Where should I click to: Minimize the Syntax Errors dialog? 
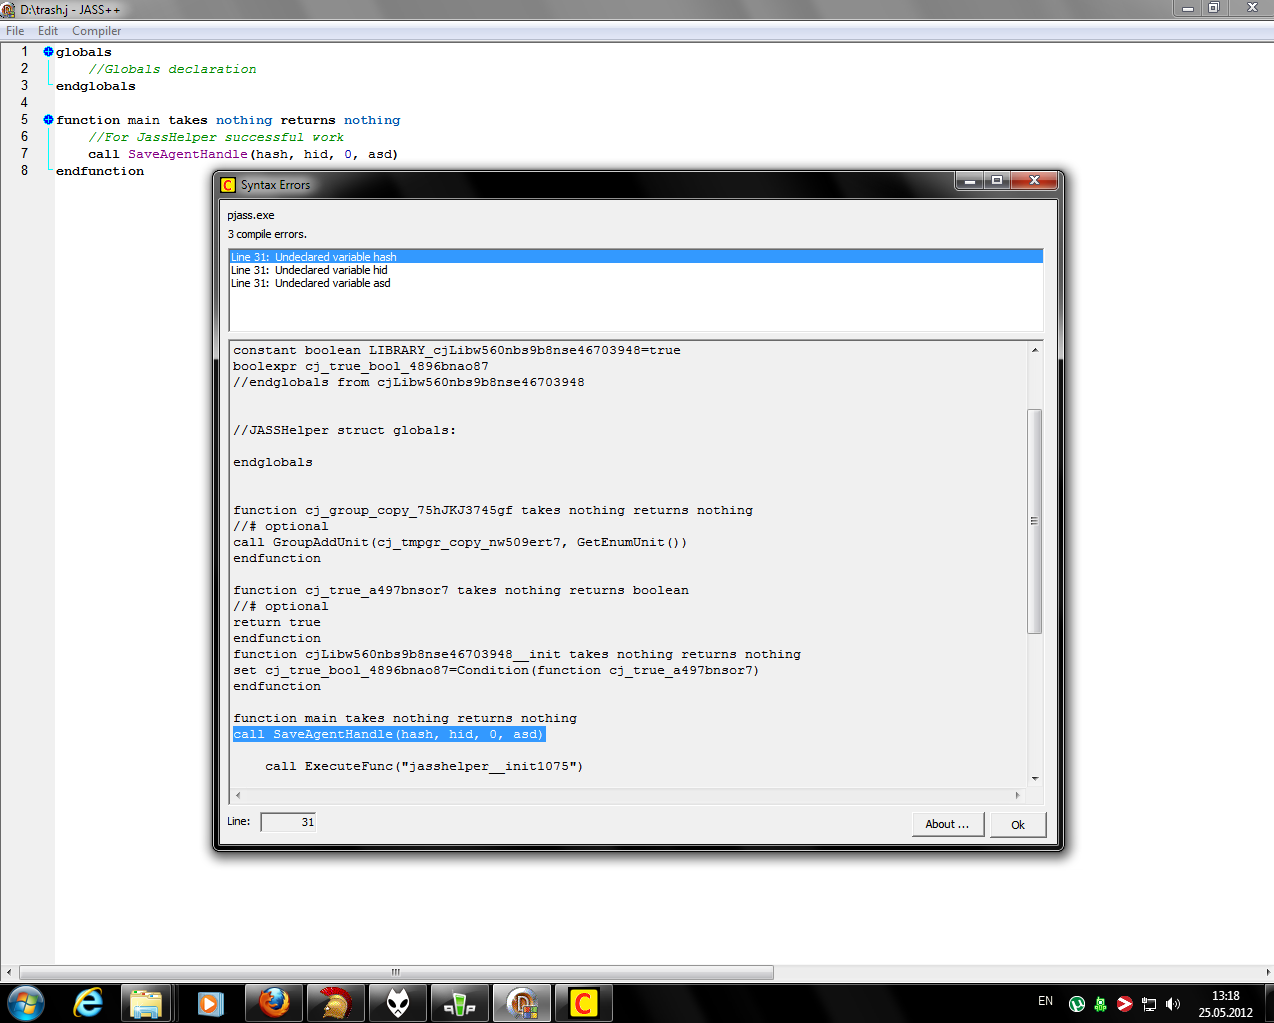tap(969, 180)
